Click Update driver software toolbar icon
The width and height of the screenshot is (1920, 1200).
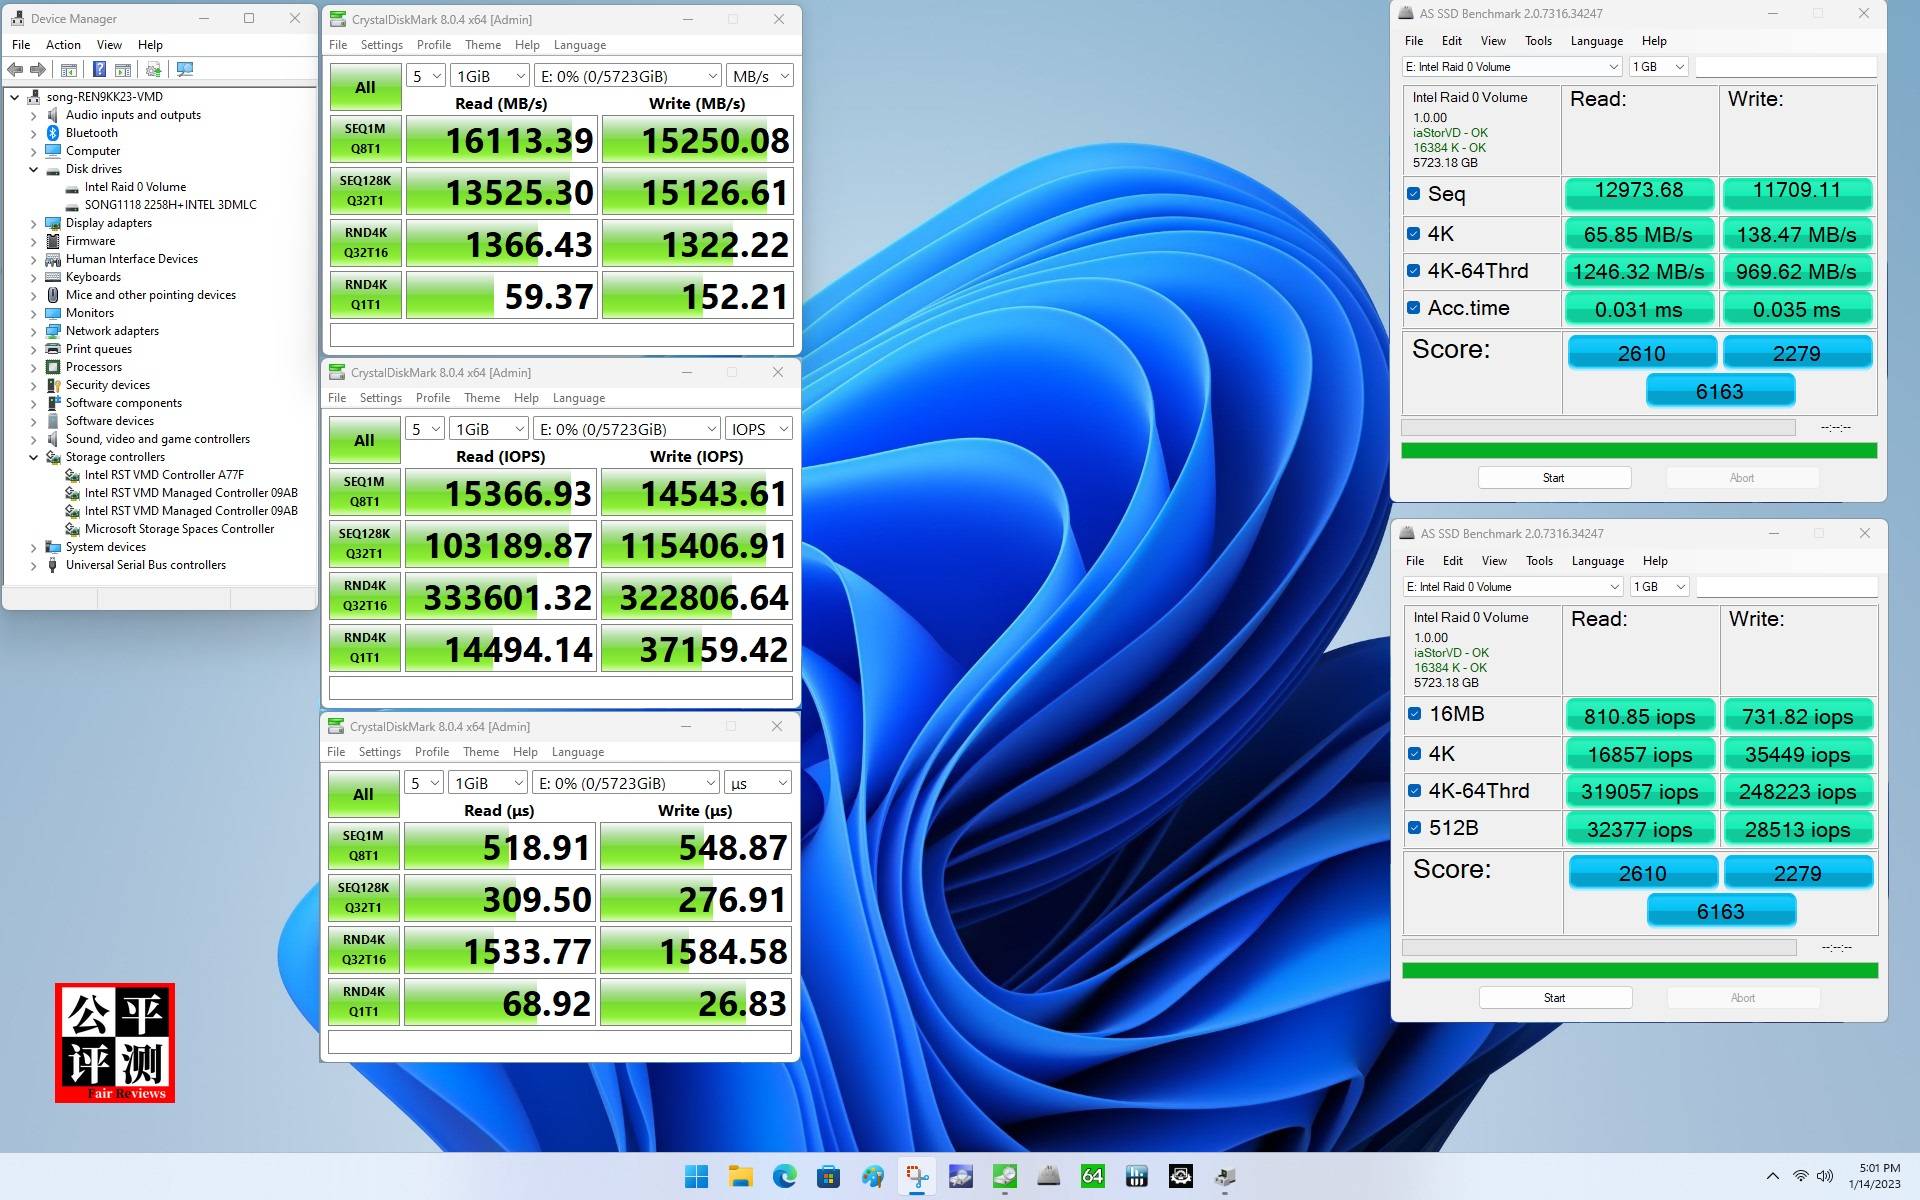pos(153,69)
